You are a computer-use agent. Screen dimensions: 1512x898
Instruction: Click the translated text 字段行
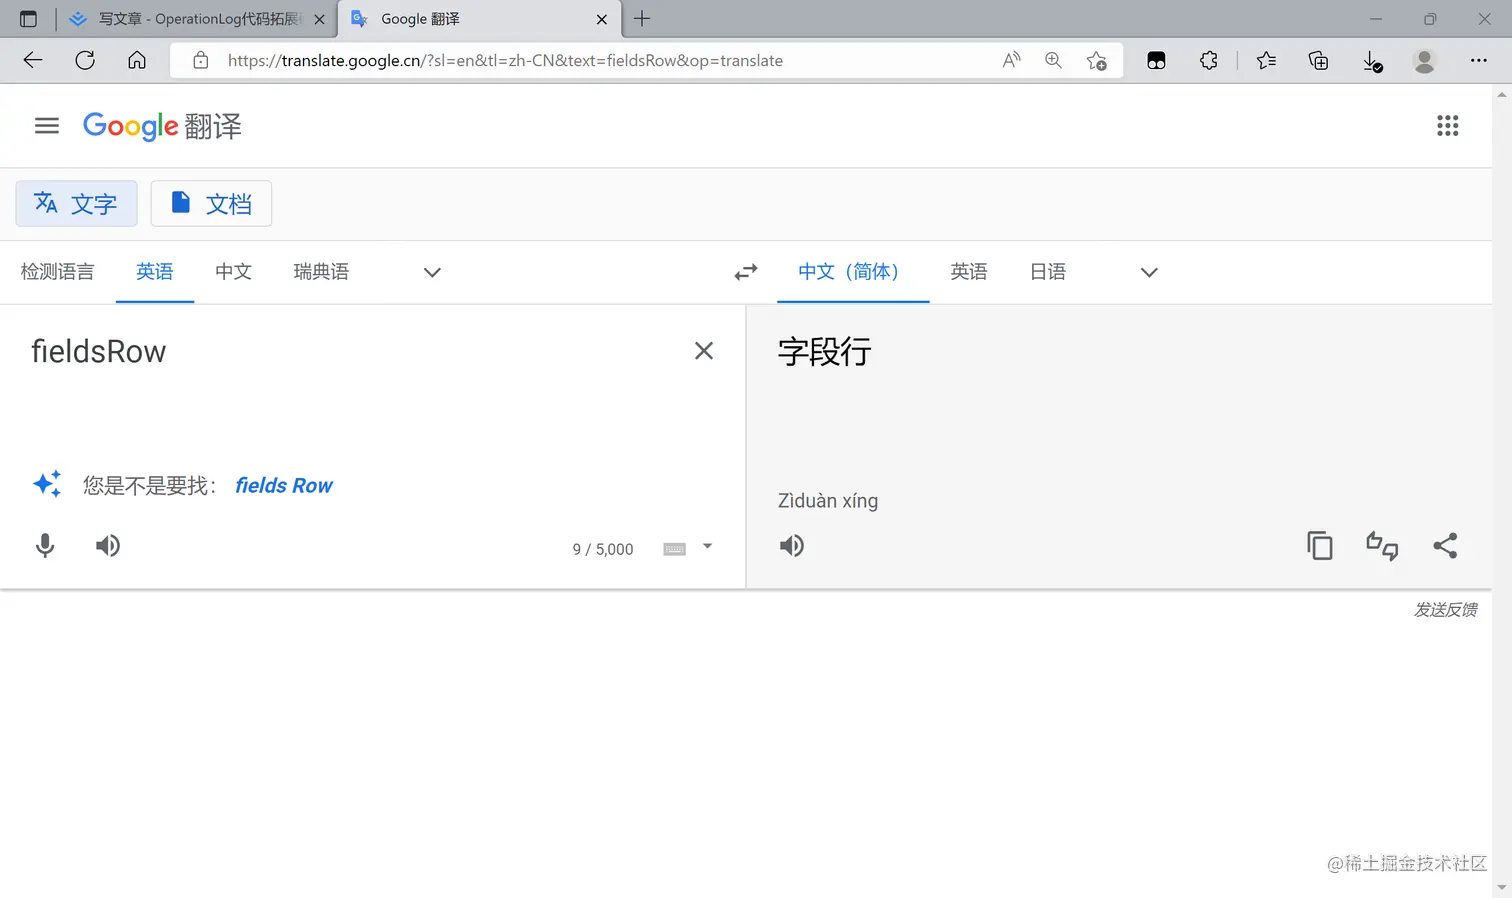(x=825, y=352)
